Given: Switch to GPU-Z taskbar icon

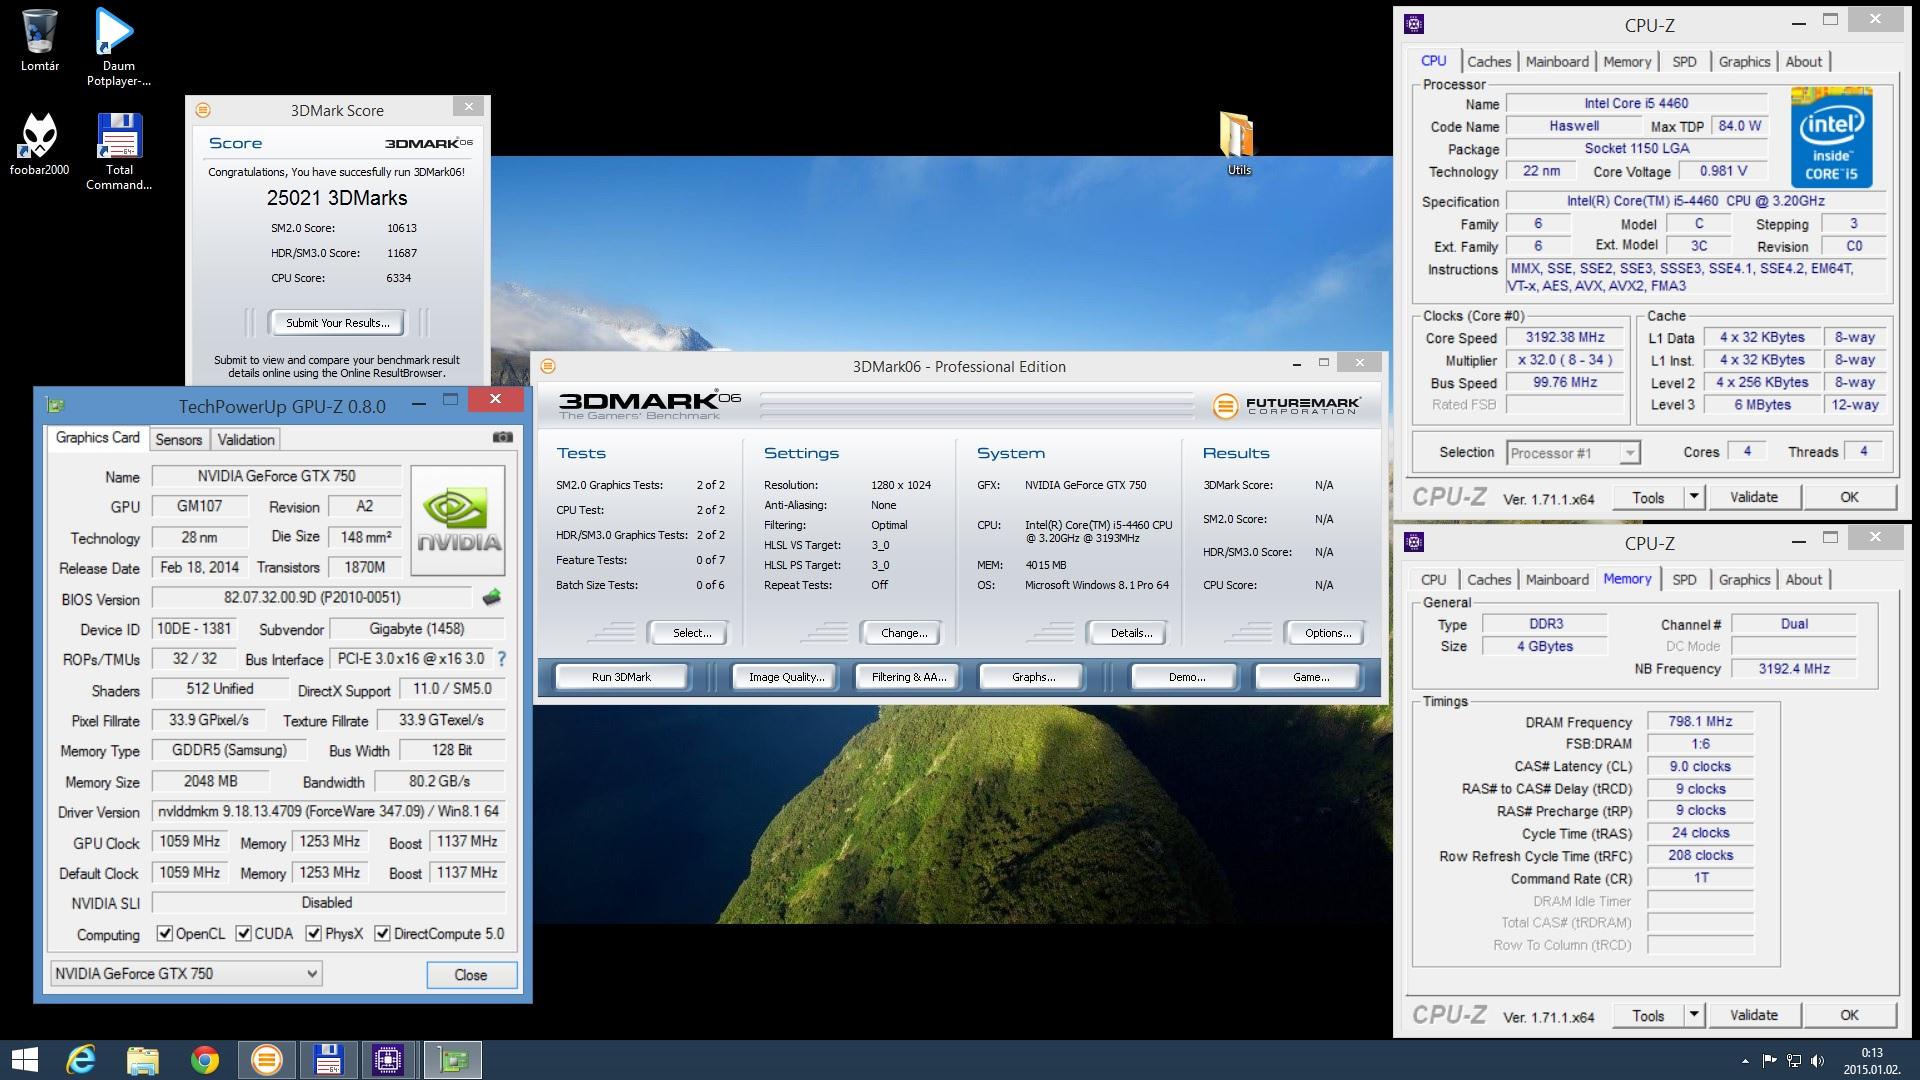Looking at the screenshot, I should click(x=453, y=1060).
